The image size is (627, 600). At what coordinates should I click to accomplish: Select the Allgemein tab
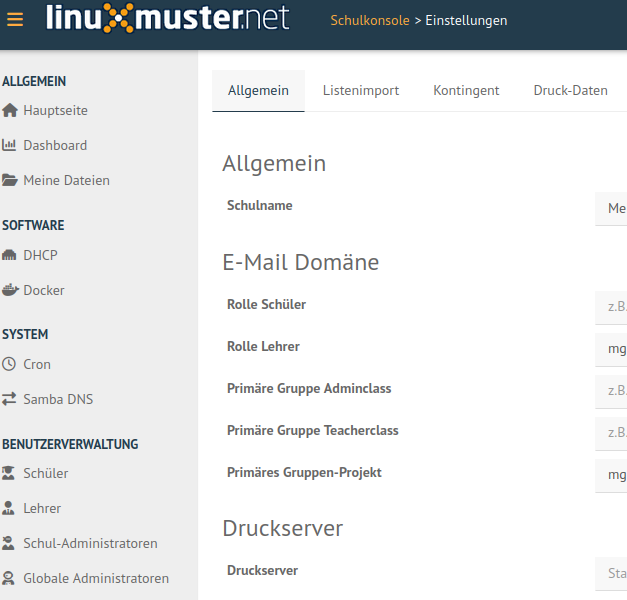click(x=258, y=90)
